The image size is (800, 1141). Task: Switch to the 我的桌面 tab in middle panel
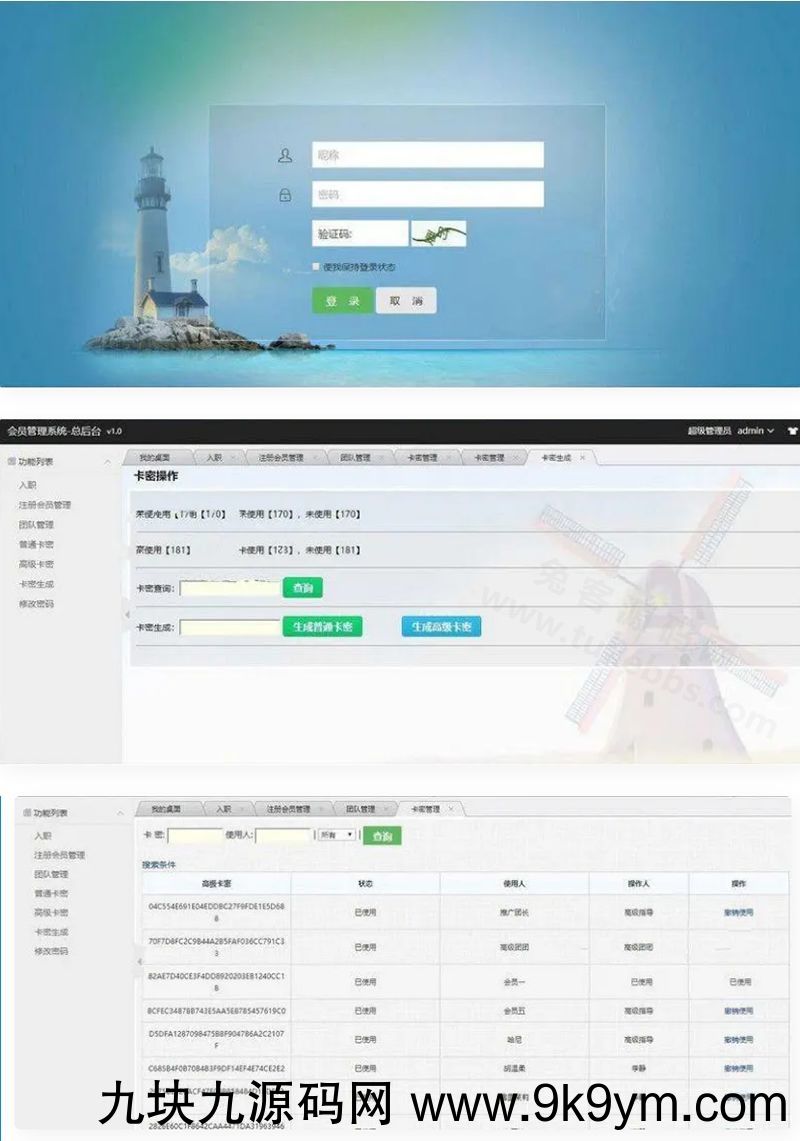154,457
